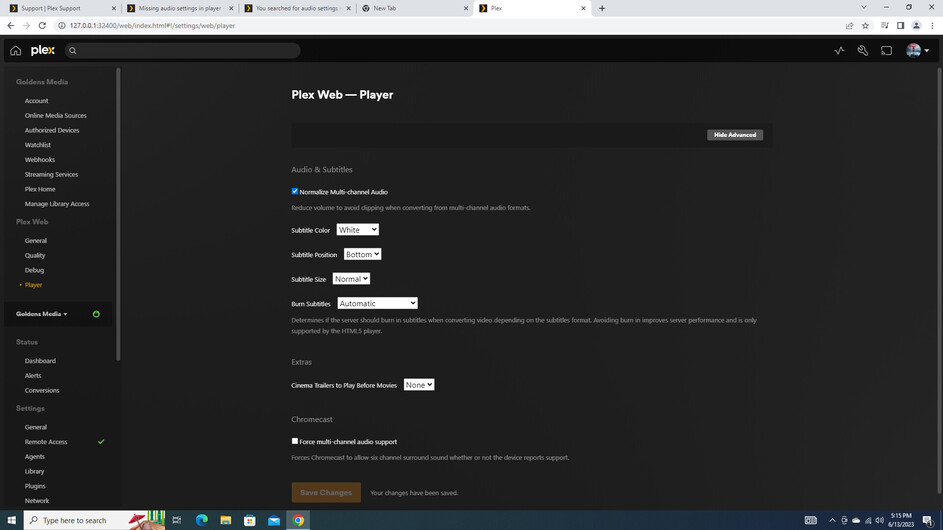
Task: Open Remote Access settings
Action: point(46,442)
